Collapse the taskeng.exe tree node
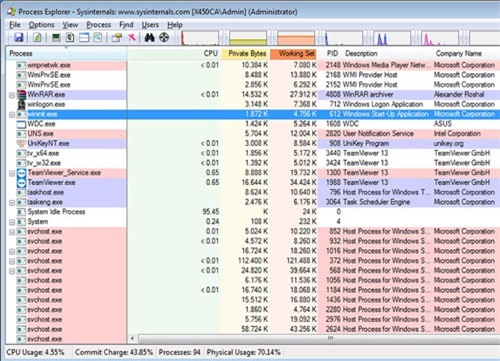This screenshot has height=361, width=500. [x=12, y=203]
